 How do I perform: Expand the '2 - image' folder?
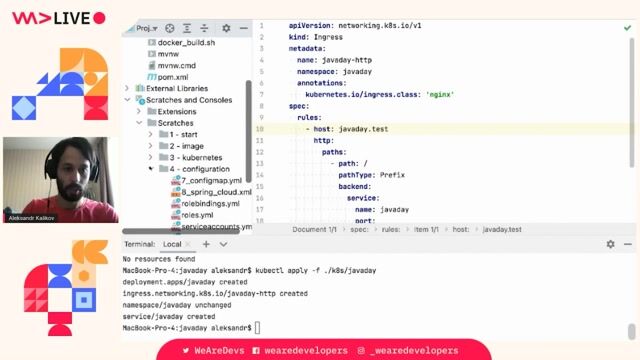(x=151, y=146)
